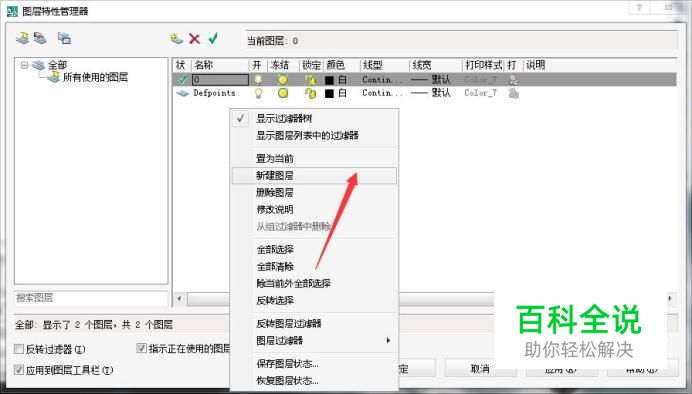This screenshot has height=394, width=692.
Task: Choose 修改说明 from context menu
Action: (x=314, y=209)
